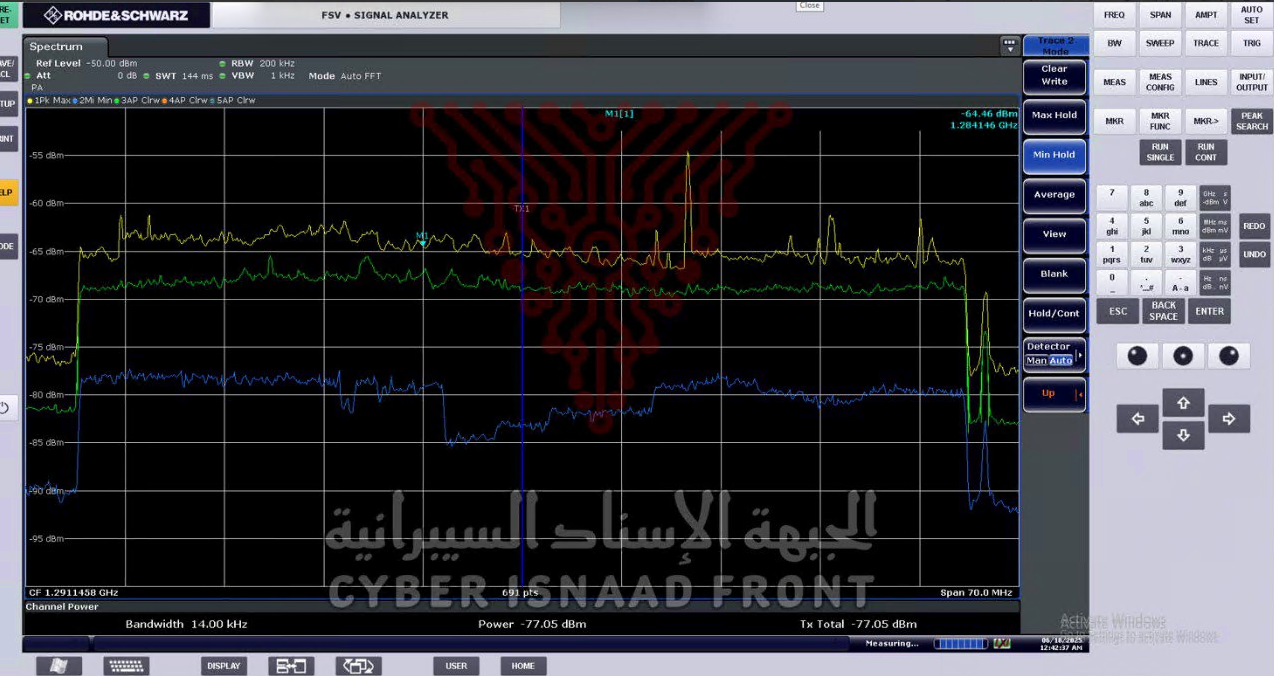The image size is (1274, 676).
Task: Toggle Hold/Cont softkey
Action: tap(1054, 314)
